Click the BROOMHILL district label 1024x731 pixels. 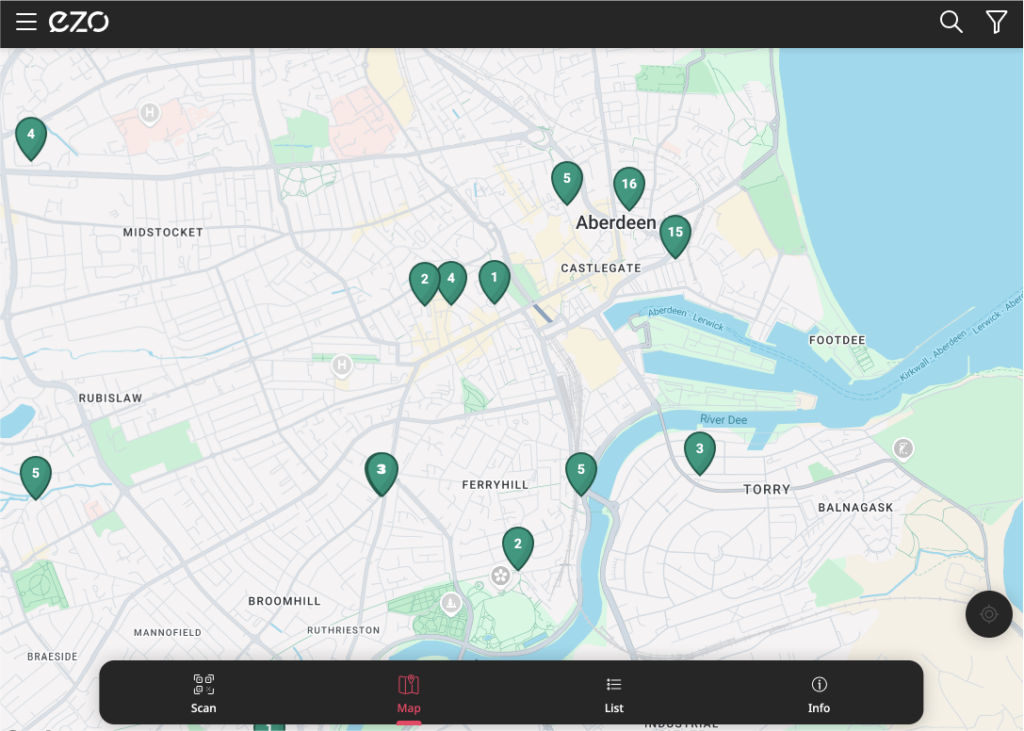pyautogui.click(x=284, y=601)
